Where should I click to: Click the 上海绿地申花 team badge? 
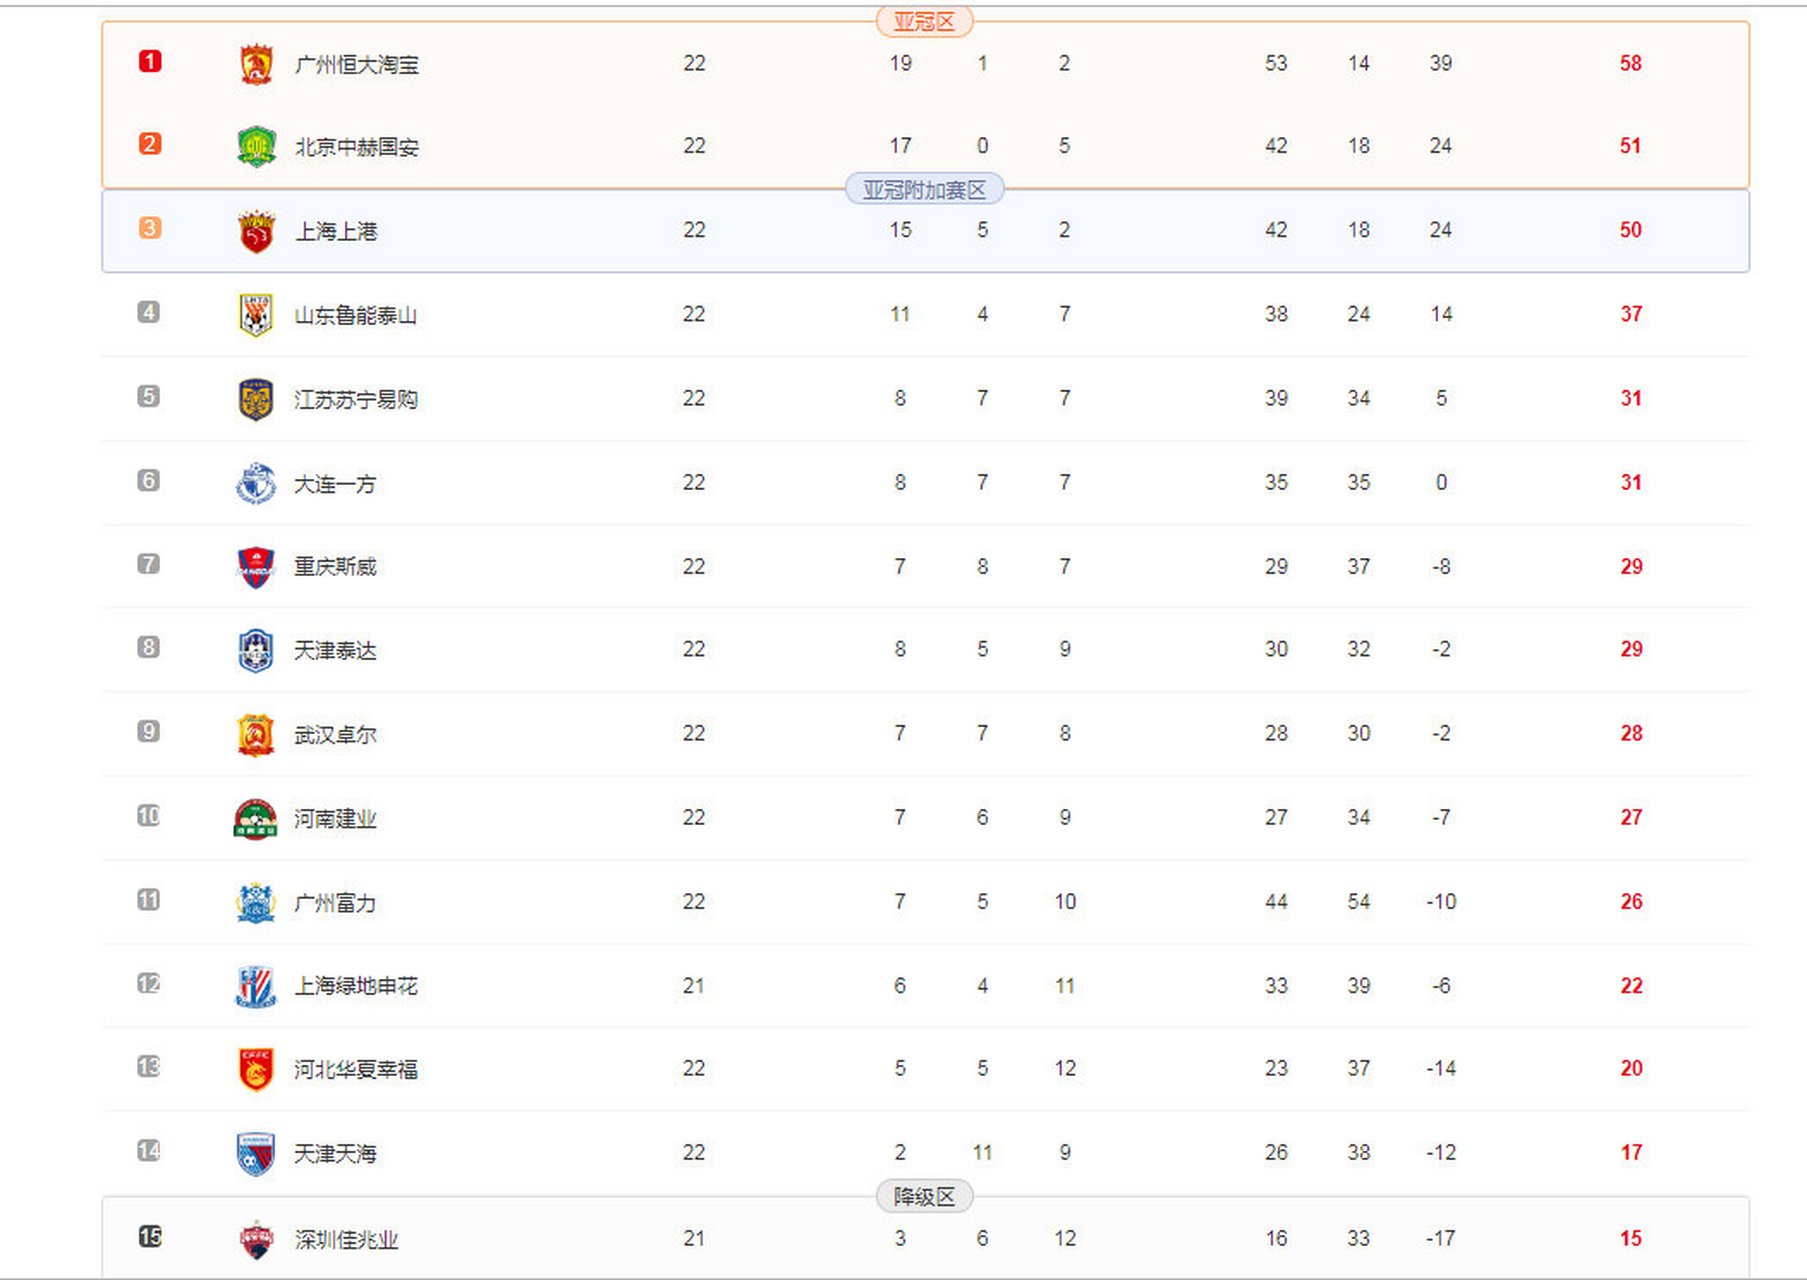click(256, 986)
